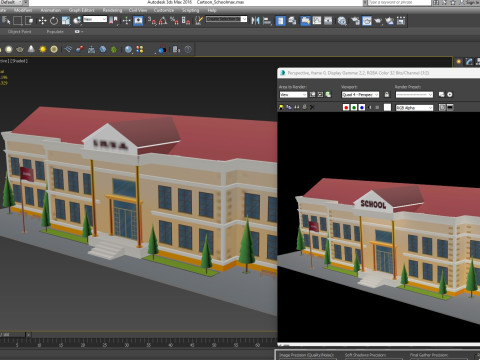Switch to the Object Paint ribbon tab
Image resolution: width=480 pixels, height=360 pixels.
coord(20,32)
